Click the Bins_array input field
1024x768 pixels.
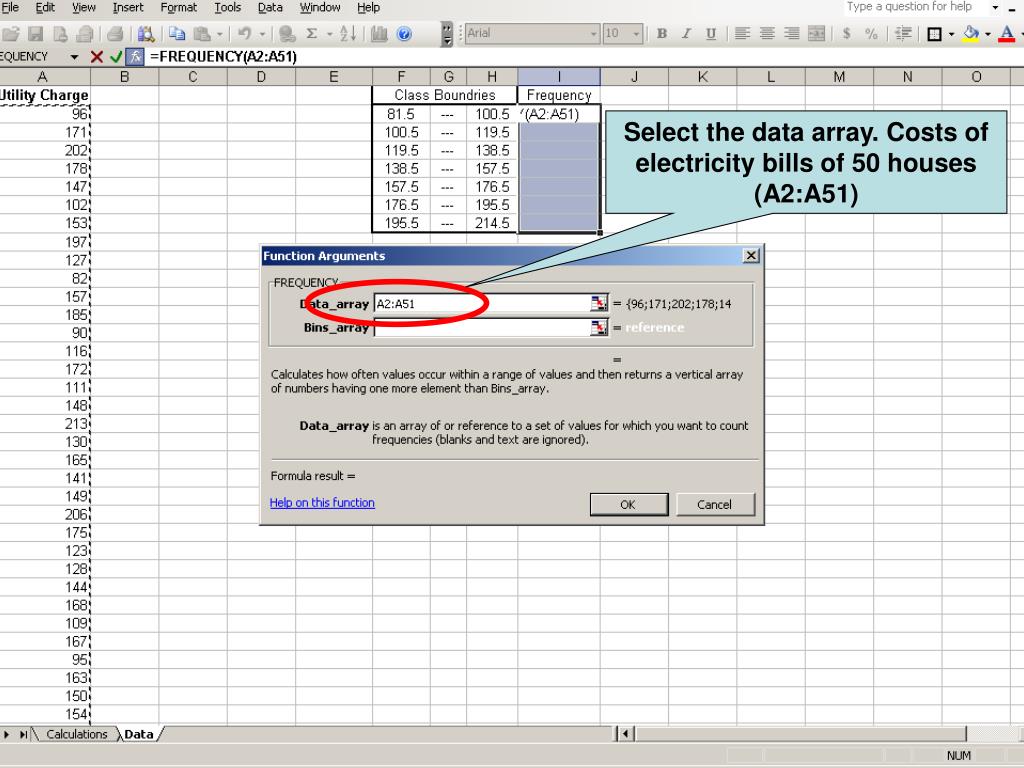pyautogui.click(x=481, y=327)
